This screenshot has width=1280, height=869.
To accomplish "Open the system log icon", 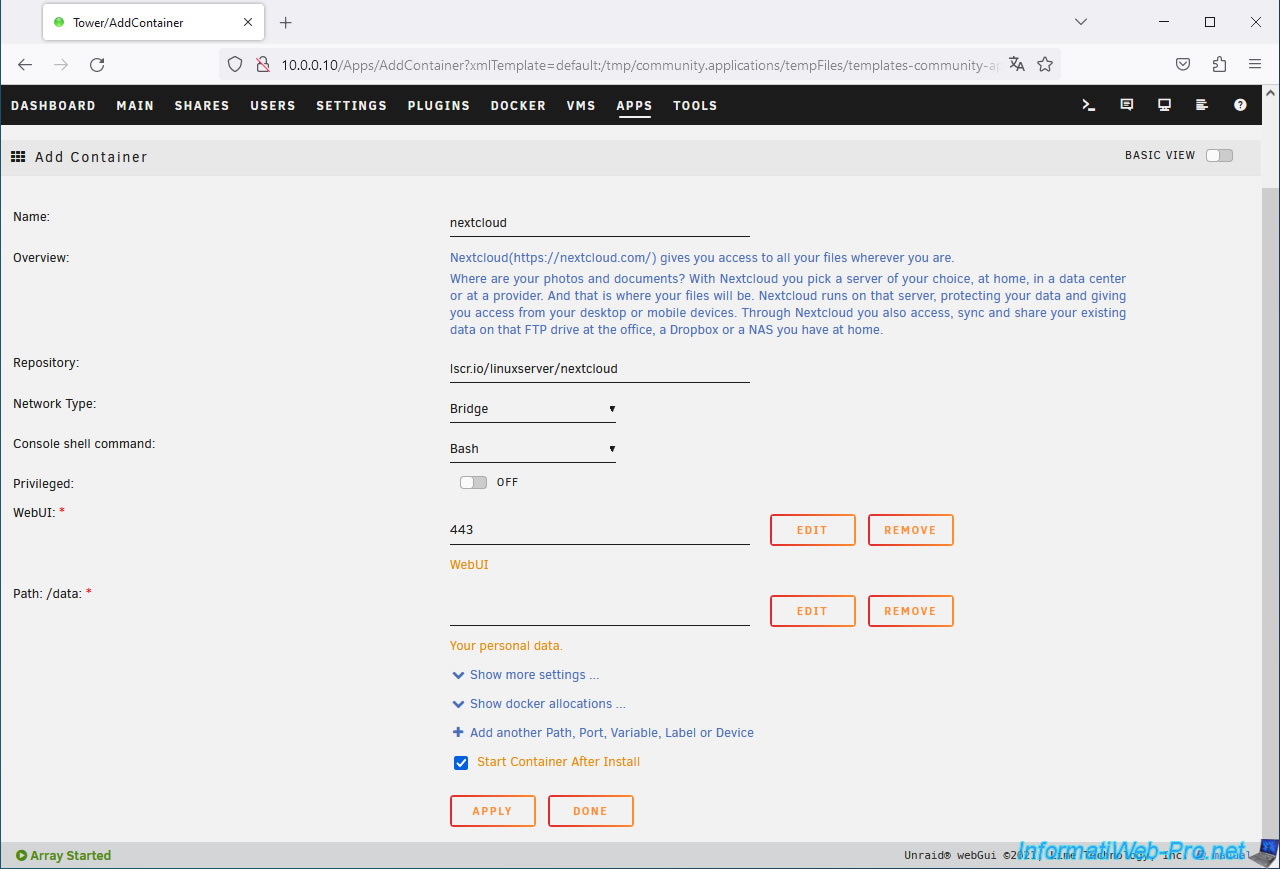I will (1202, 105).
